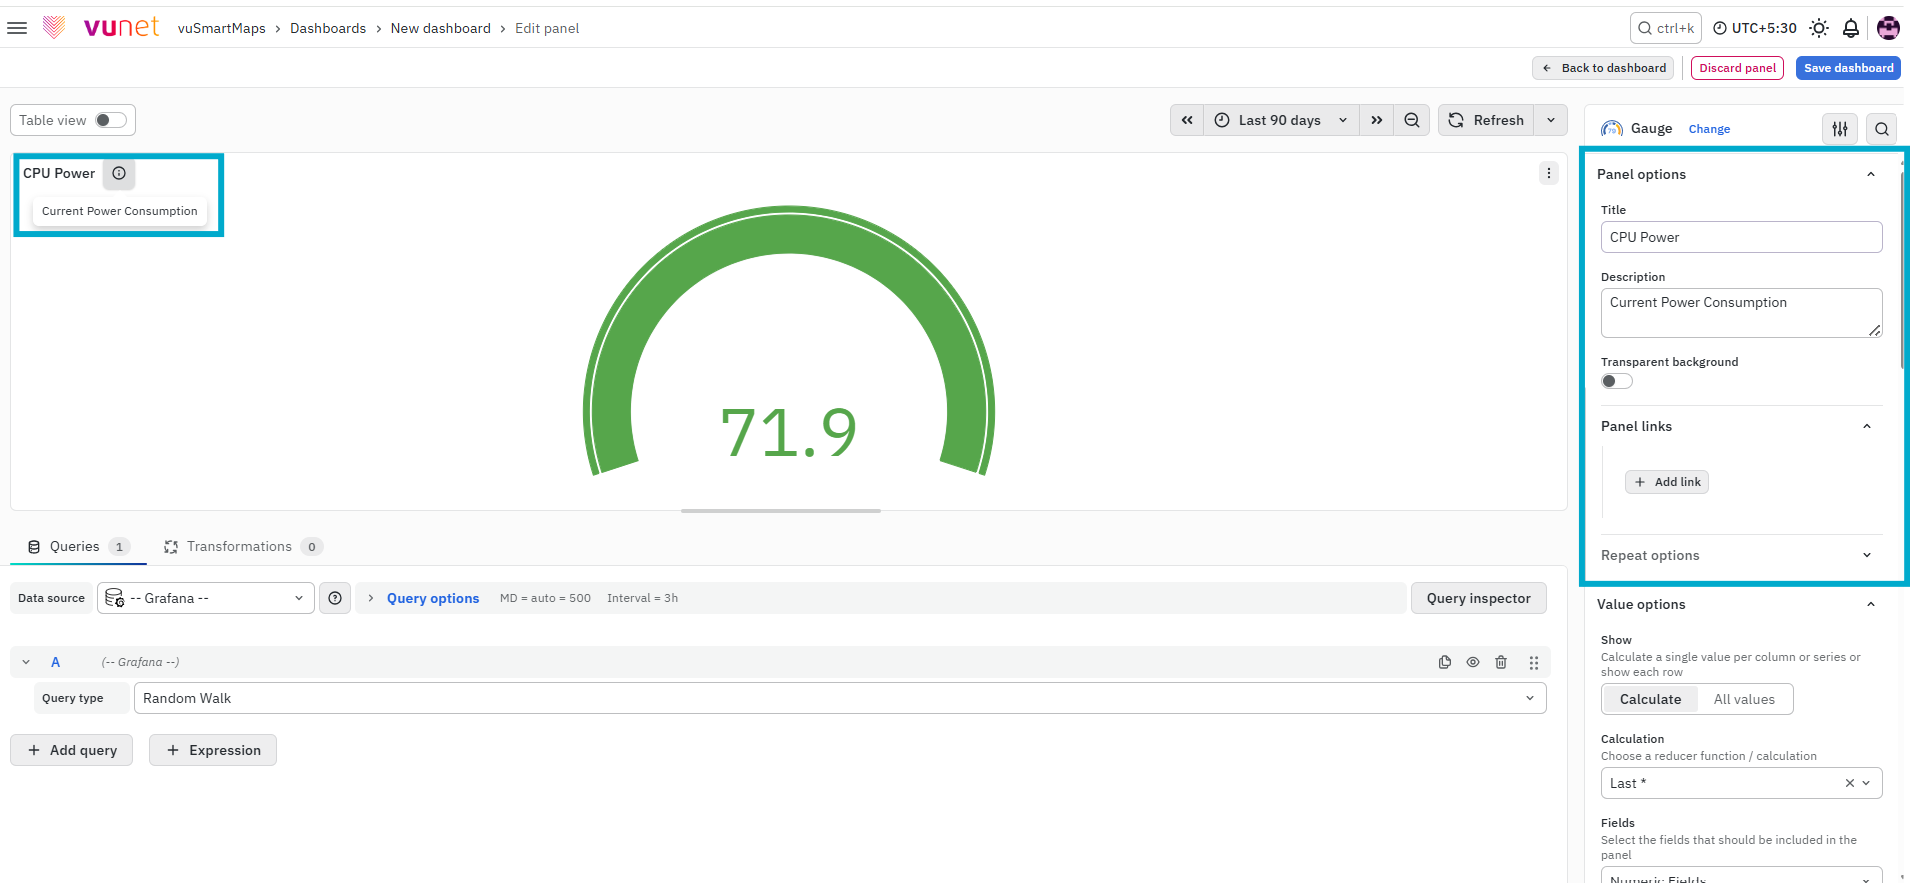1910x883 pixels.
Task: Open the Last 90 days time picker
Action: (1281, 120)
